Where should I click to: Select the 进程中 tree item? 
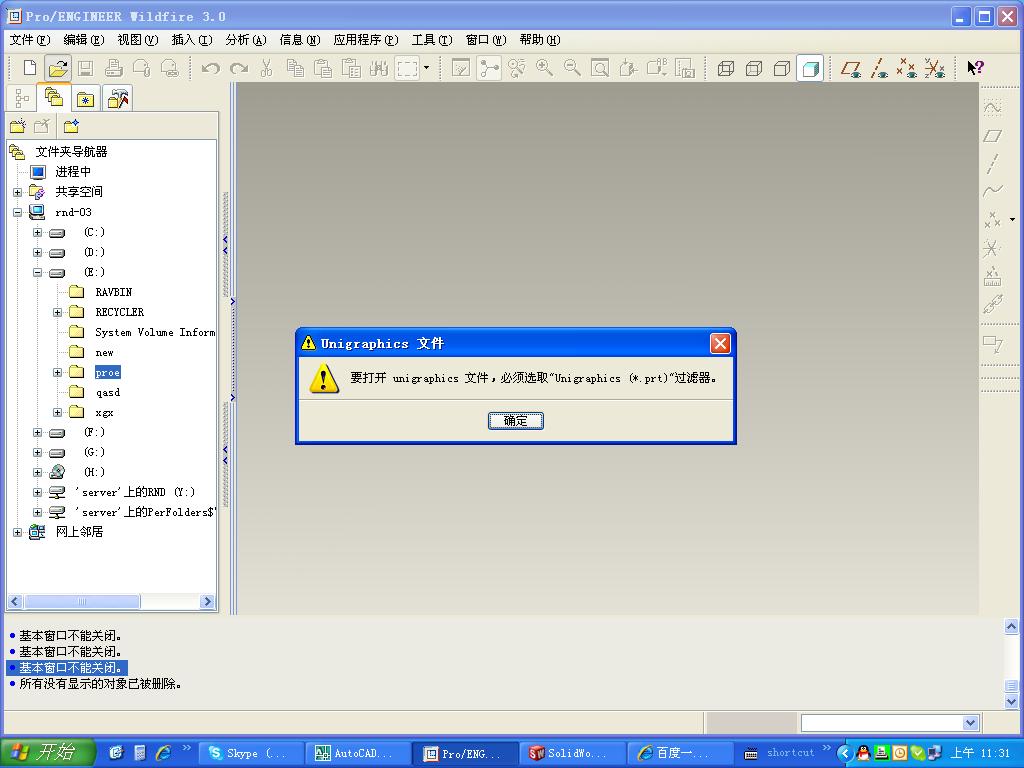(73, 172)
